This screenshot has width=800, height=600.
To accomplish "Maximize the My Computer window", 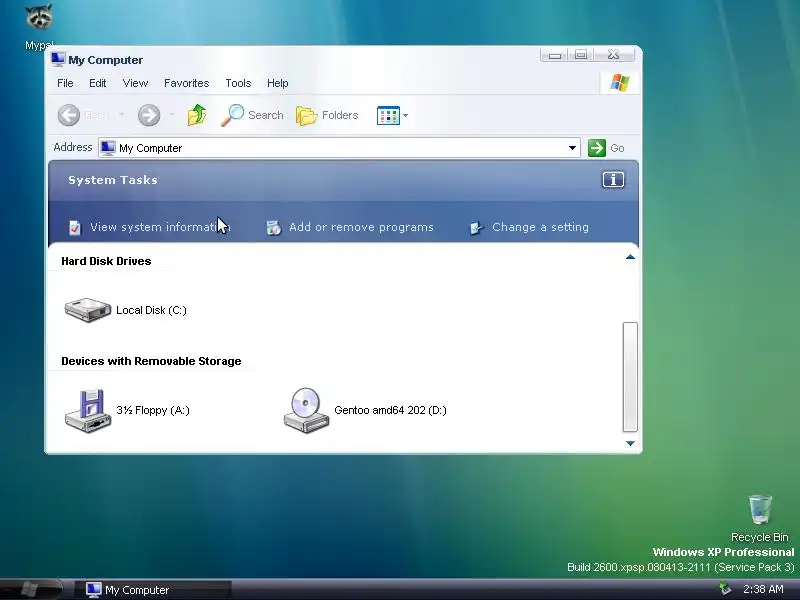I will 581,55.
